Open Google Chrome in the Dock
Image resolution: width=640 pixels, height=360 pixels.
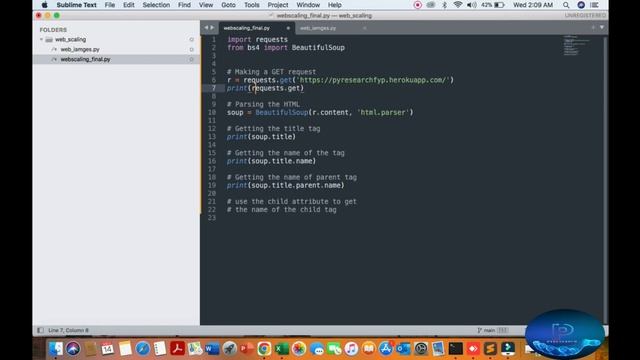pos(264,349)
